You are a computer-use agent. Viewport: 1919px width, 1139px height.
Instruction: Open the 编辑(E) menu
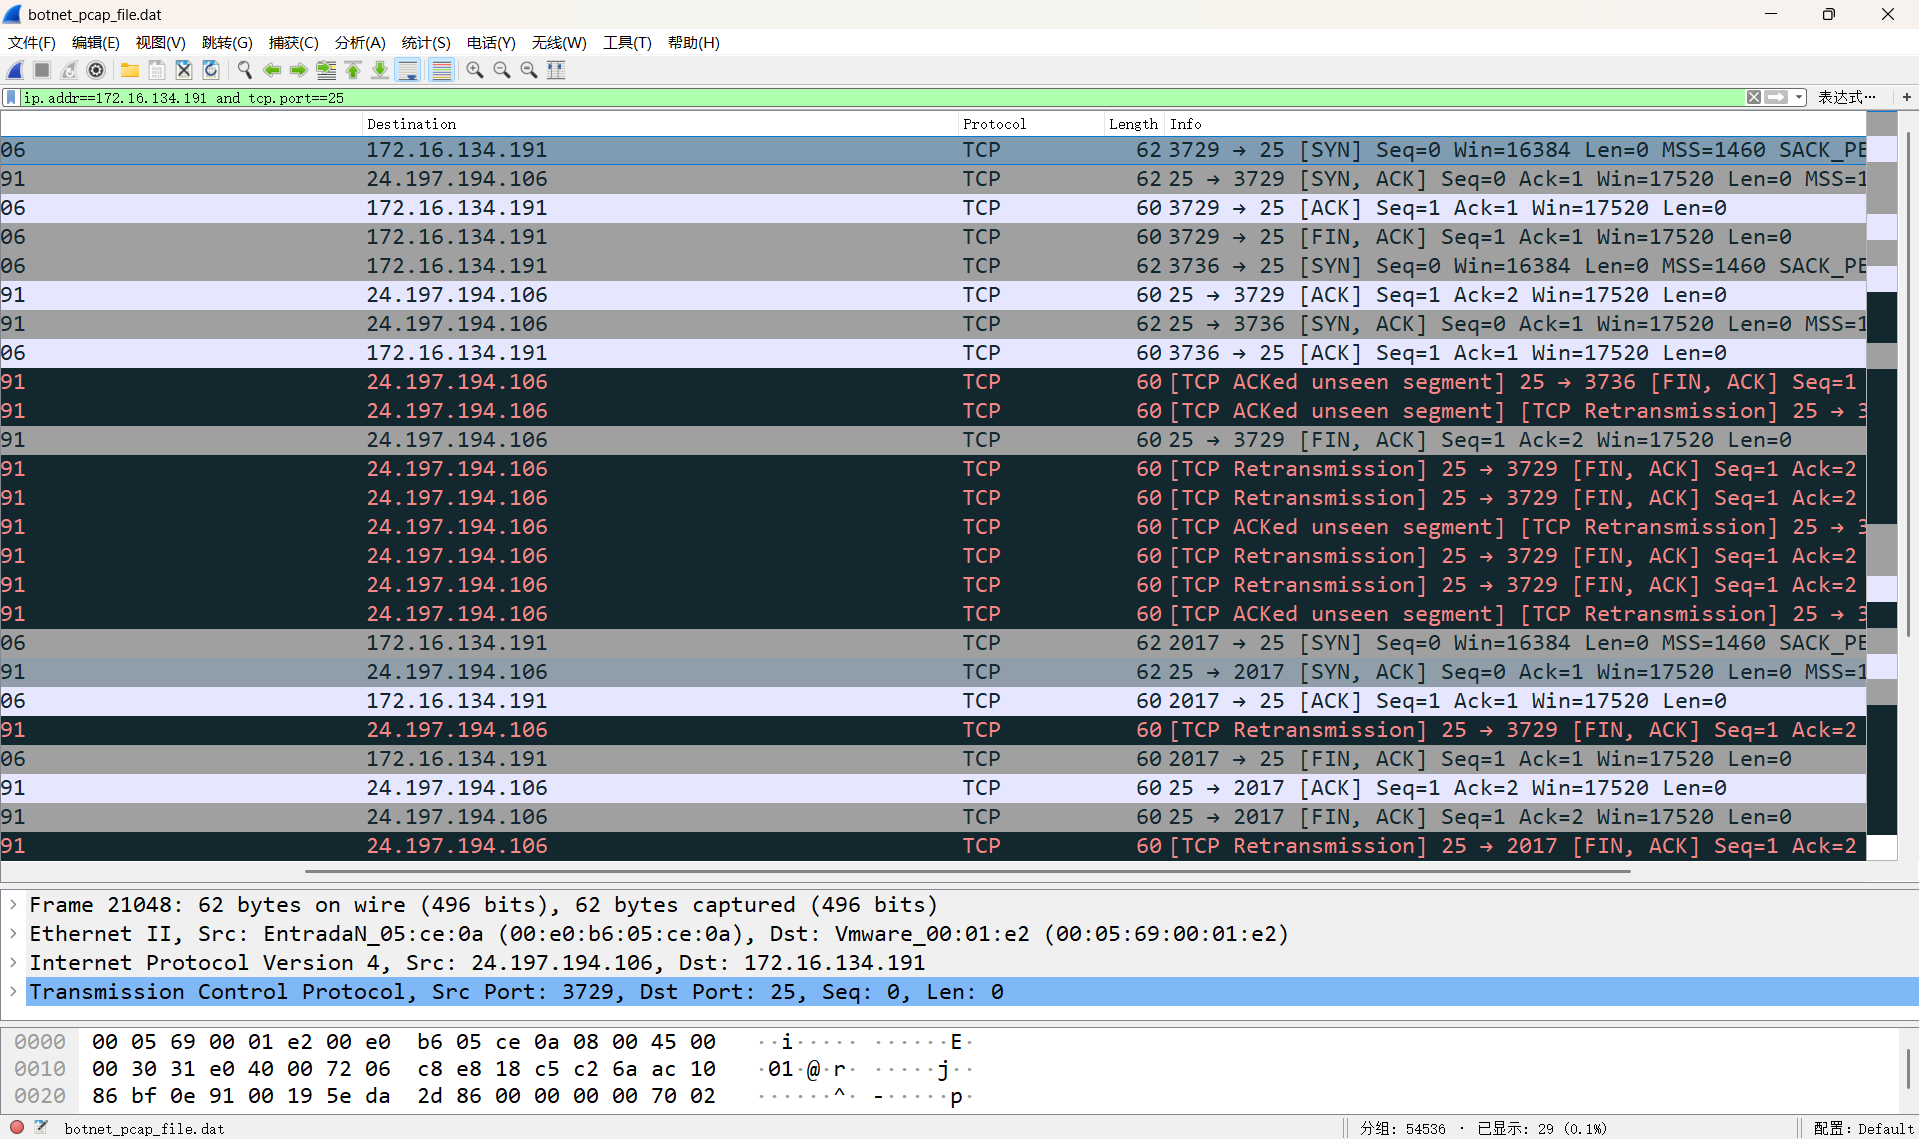96,43
